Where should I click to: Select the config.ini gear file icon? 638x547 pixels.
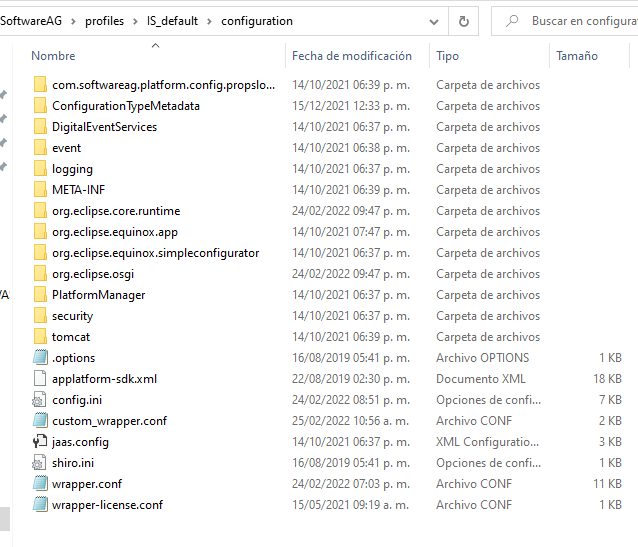pos(39,400)
